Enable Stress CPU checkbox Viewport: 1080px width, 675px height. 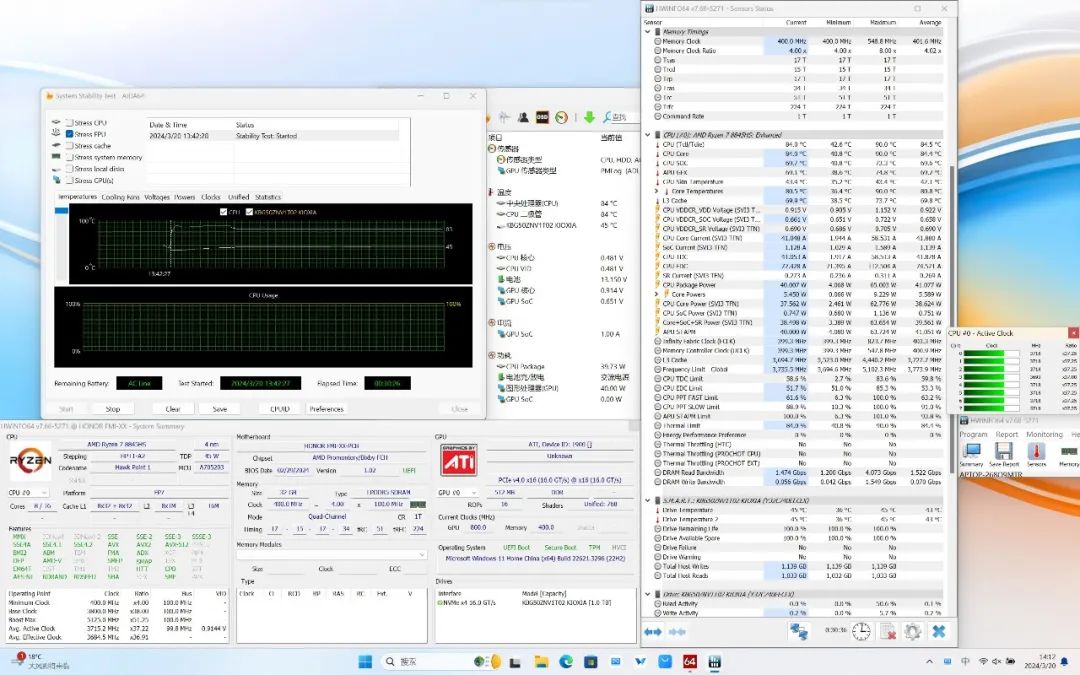click(70, 123)
